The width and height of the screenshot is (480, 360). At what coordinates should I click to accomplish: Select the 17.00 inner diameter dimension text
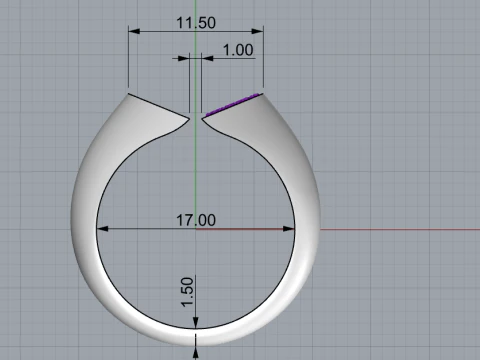(196, 220)
